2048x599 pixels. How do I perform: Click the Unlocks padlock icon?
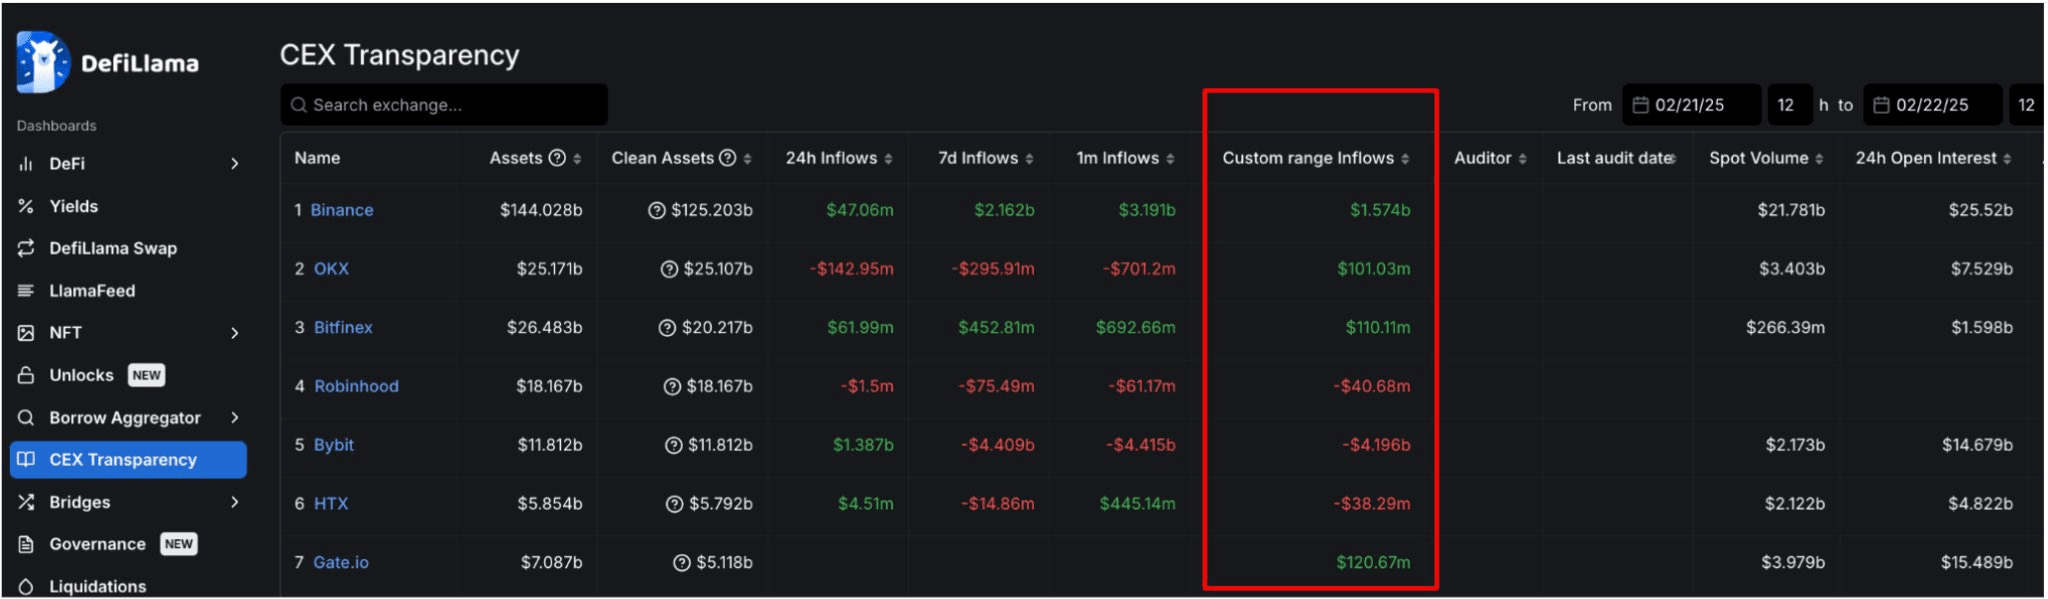click(26, 375)
